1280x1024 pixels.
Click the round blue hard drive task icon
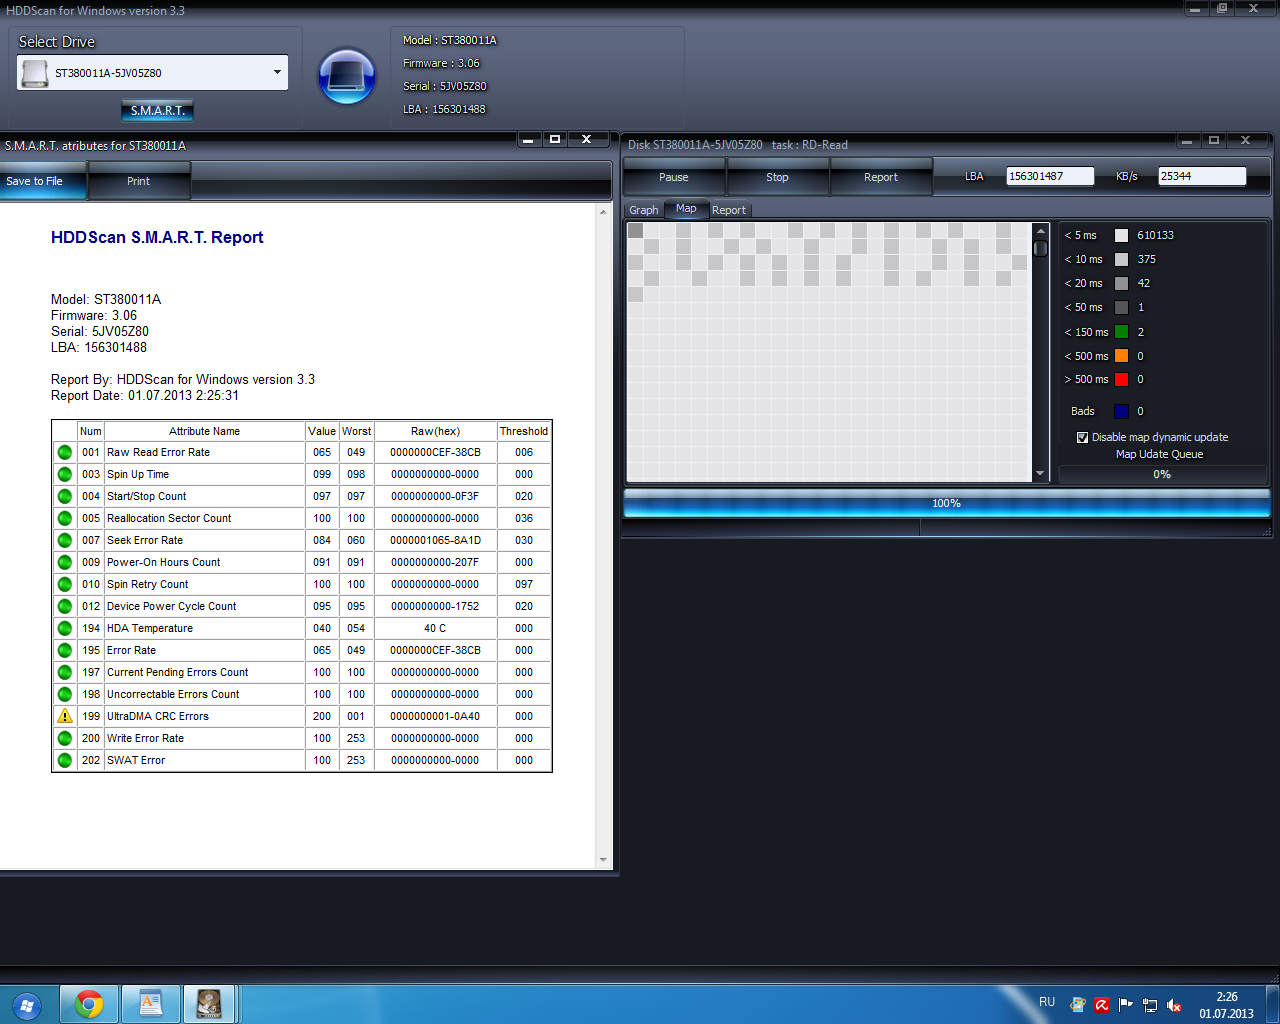click(x=346, y=76)
